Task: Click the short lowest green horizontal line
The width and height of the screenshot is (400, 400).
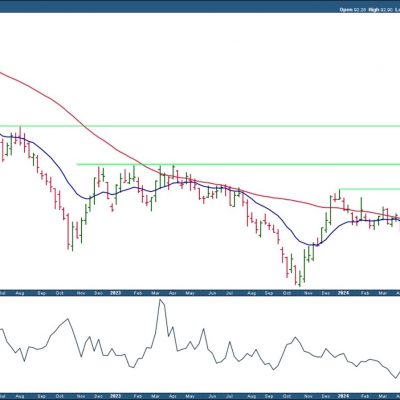Action: click(370, 189)
